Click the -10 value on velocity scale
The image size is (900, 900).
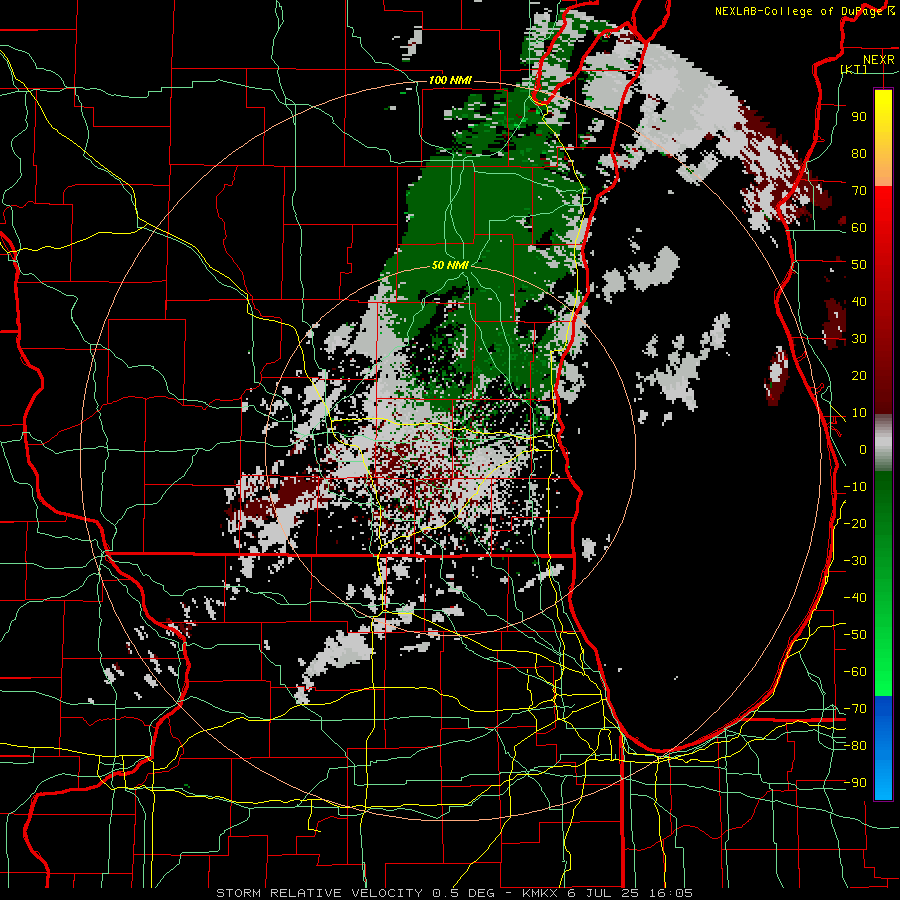coord(855,487)
